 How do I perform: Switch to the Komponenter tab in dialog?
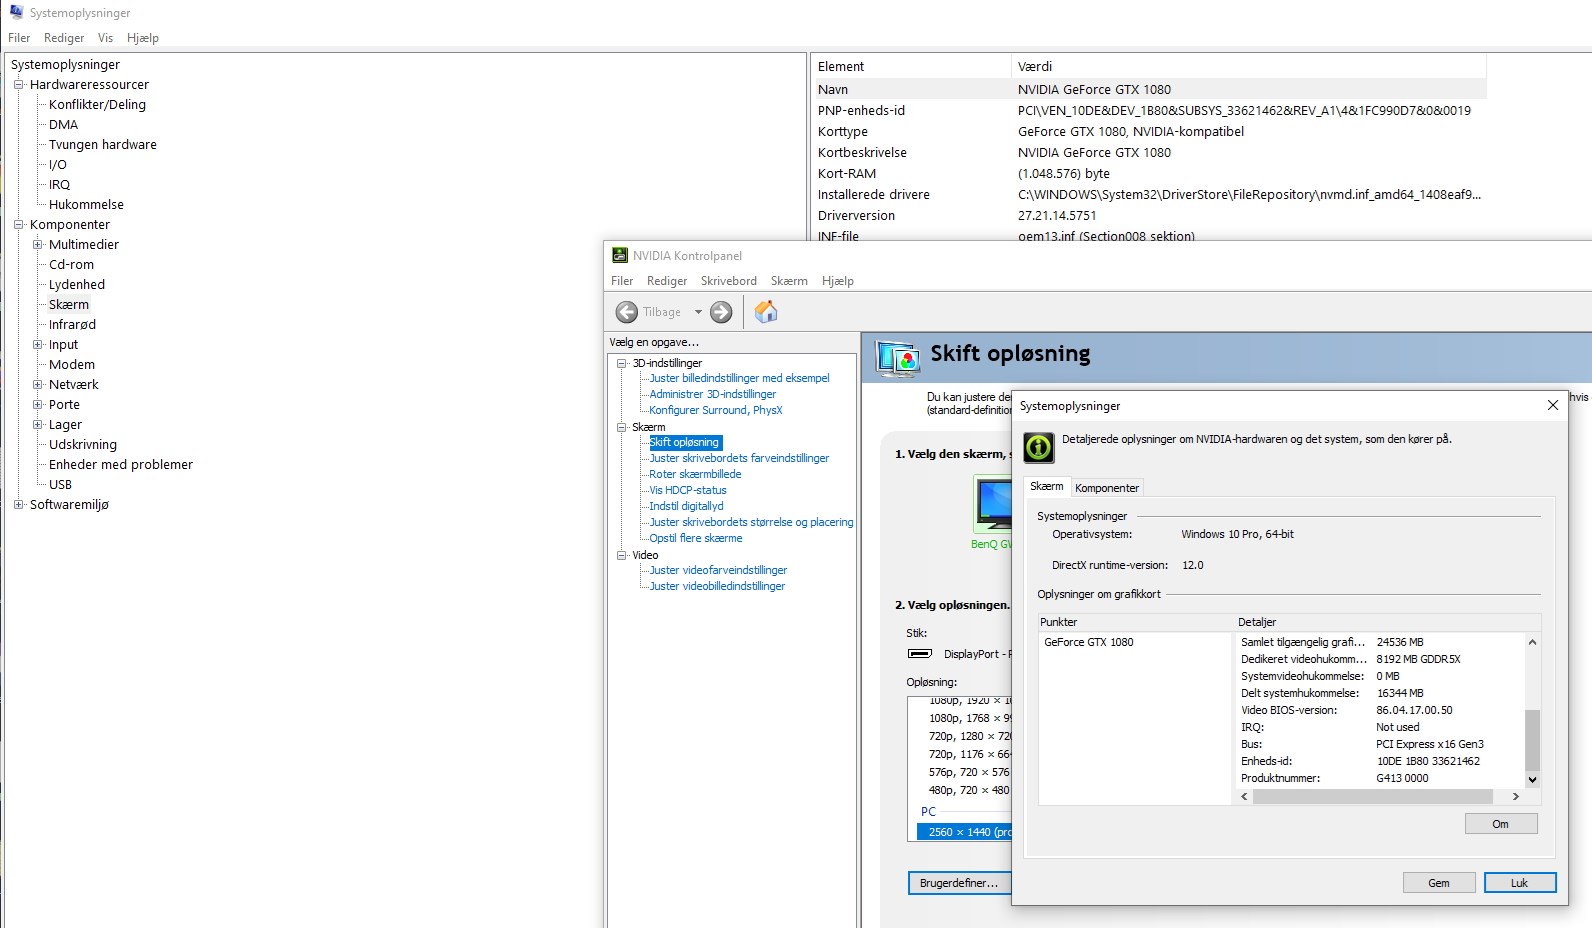(1107, 488)
